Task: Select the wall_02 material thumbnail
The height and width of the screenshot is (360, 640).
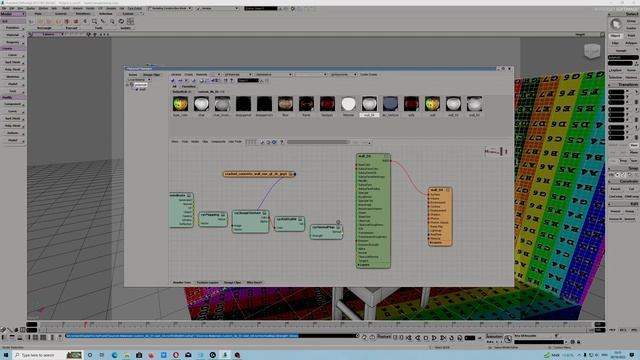Action: point(453,104)
